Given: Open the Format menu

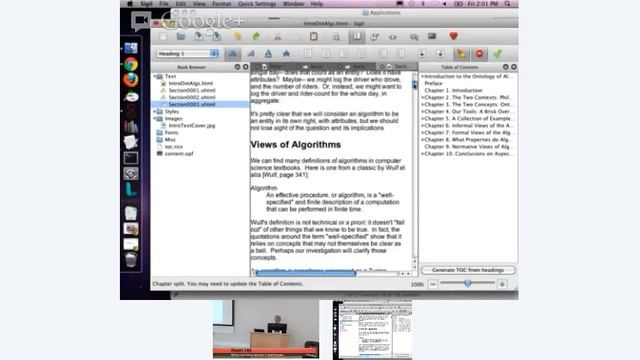Looking at the screenshot, I should tap(222, 4).
